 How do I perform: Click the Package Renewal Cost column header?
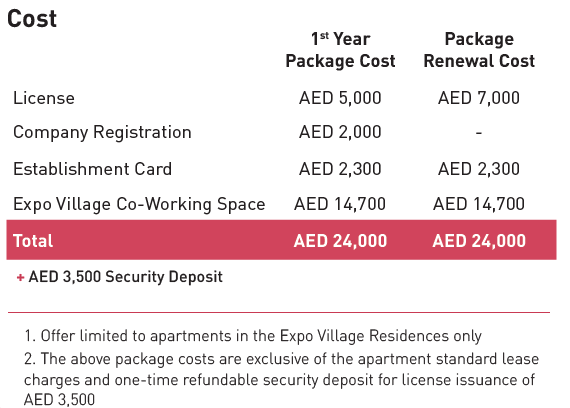click(479, 50)
